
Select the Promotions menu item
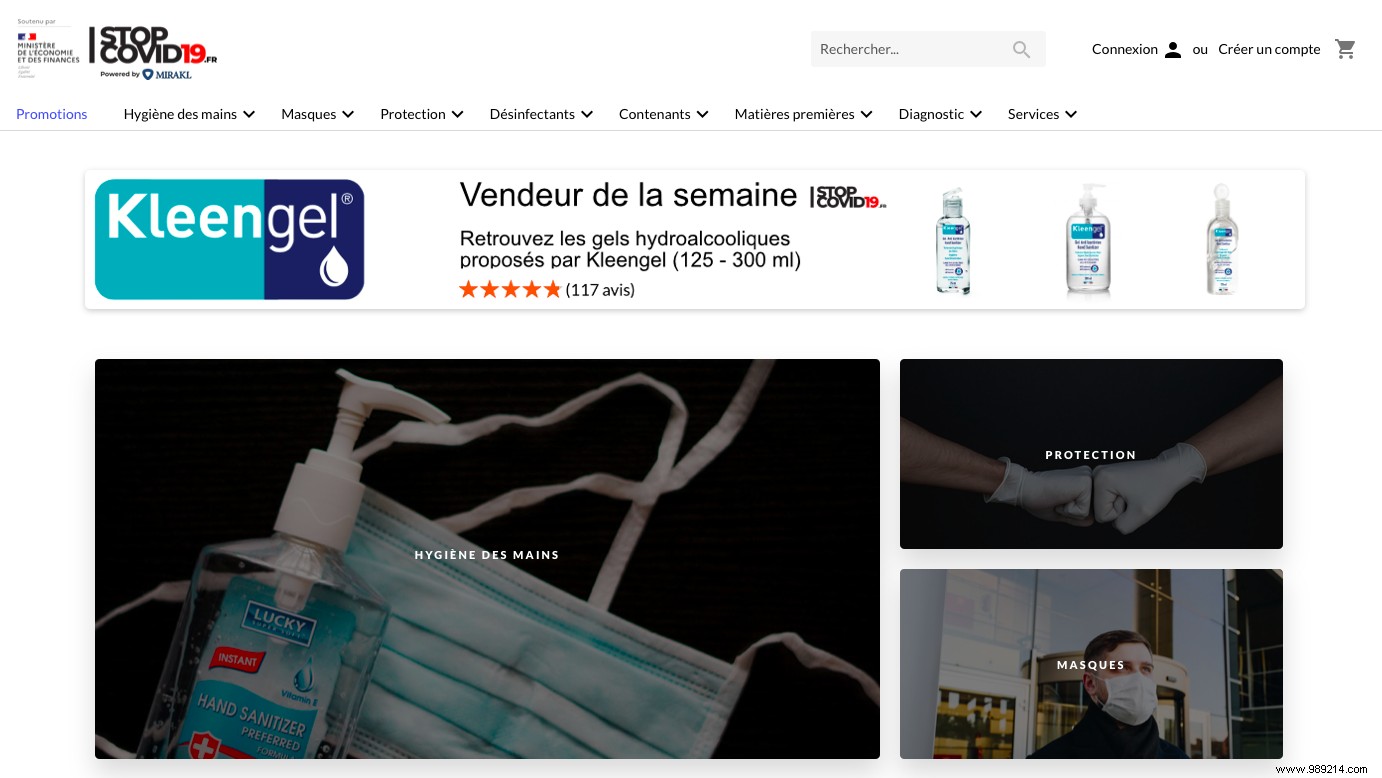pyautogui.click(x=52, y=114)
